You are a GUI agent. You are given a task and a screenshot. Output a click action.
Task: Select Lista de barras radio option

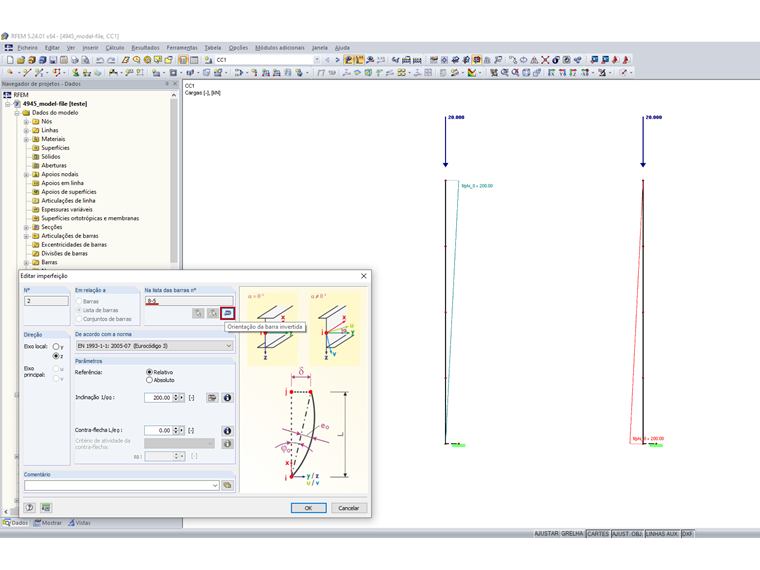pyautogui.click(x=79, y=310)
